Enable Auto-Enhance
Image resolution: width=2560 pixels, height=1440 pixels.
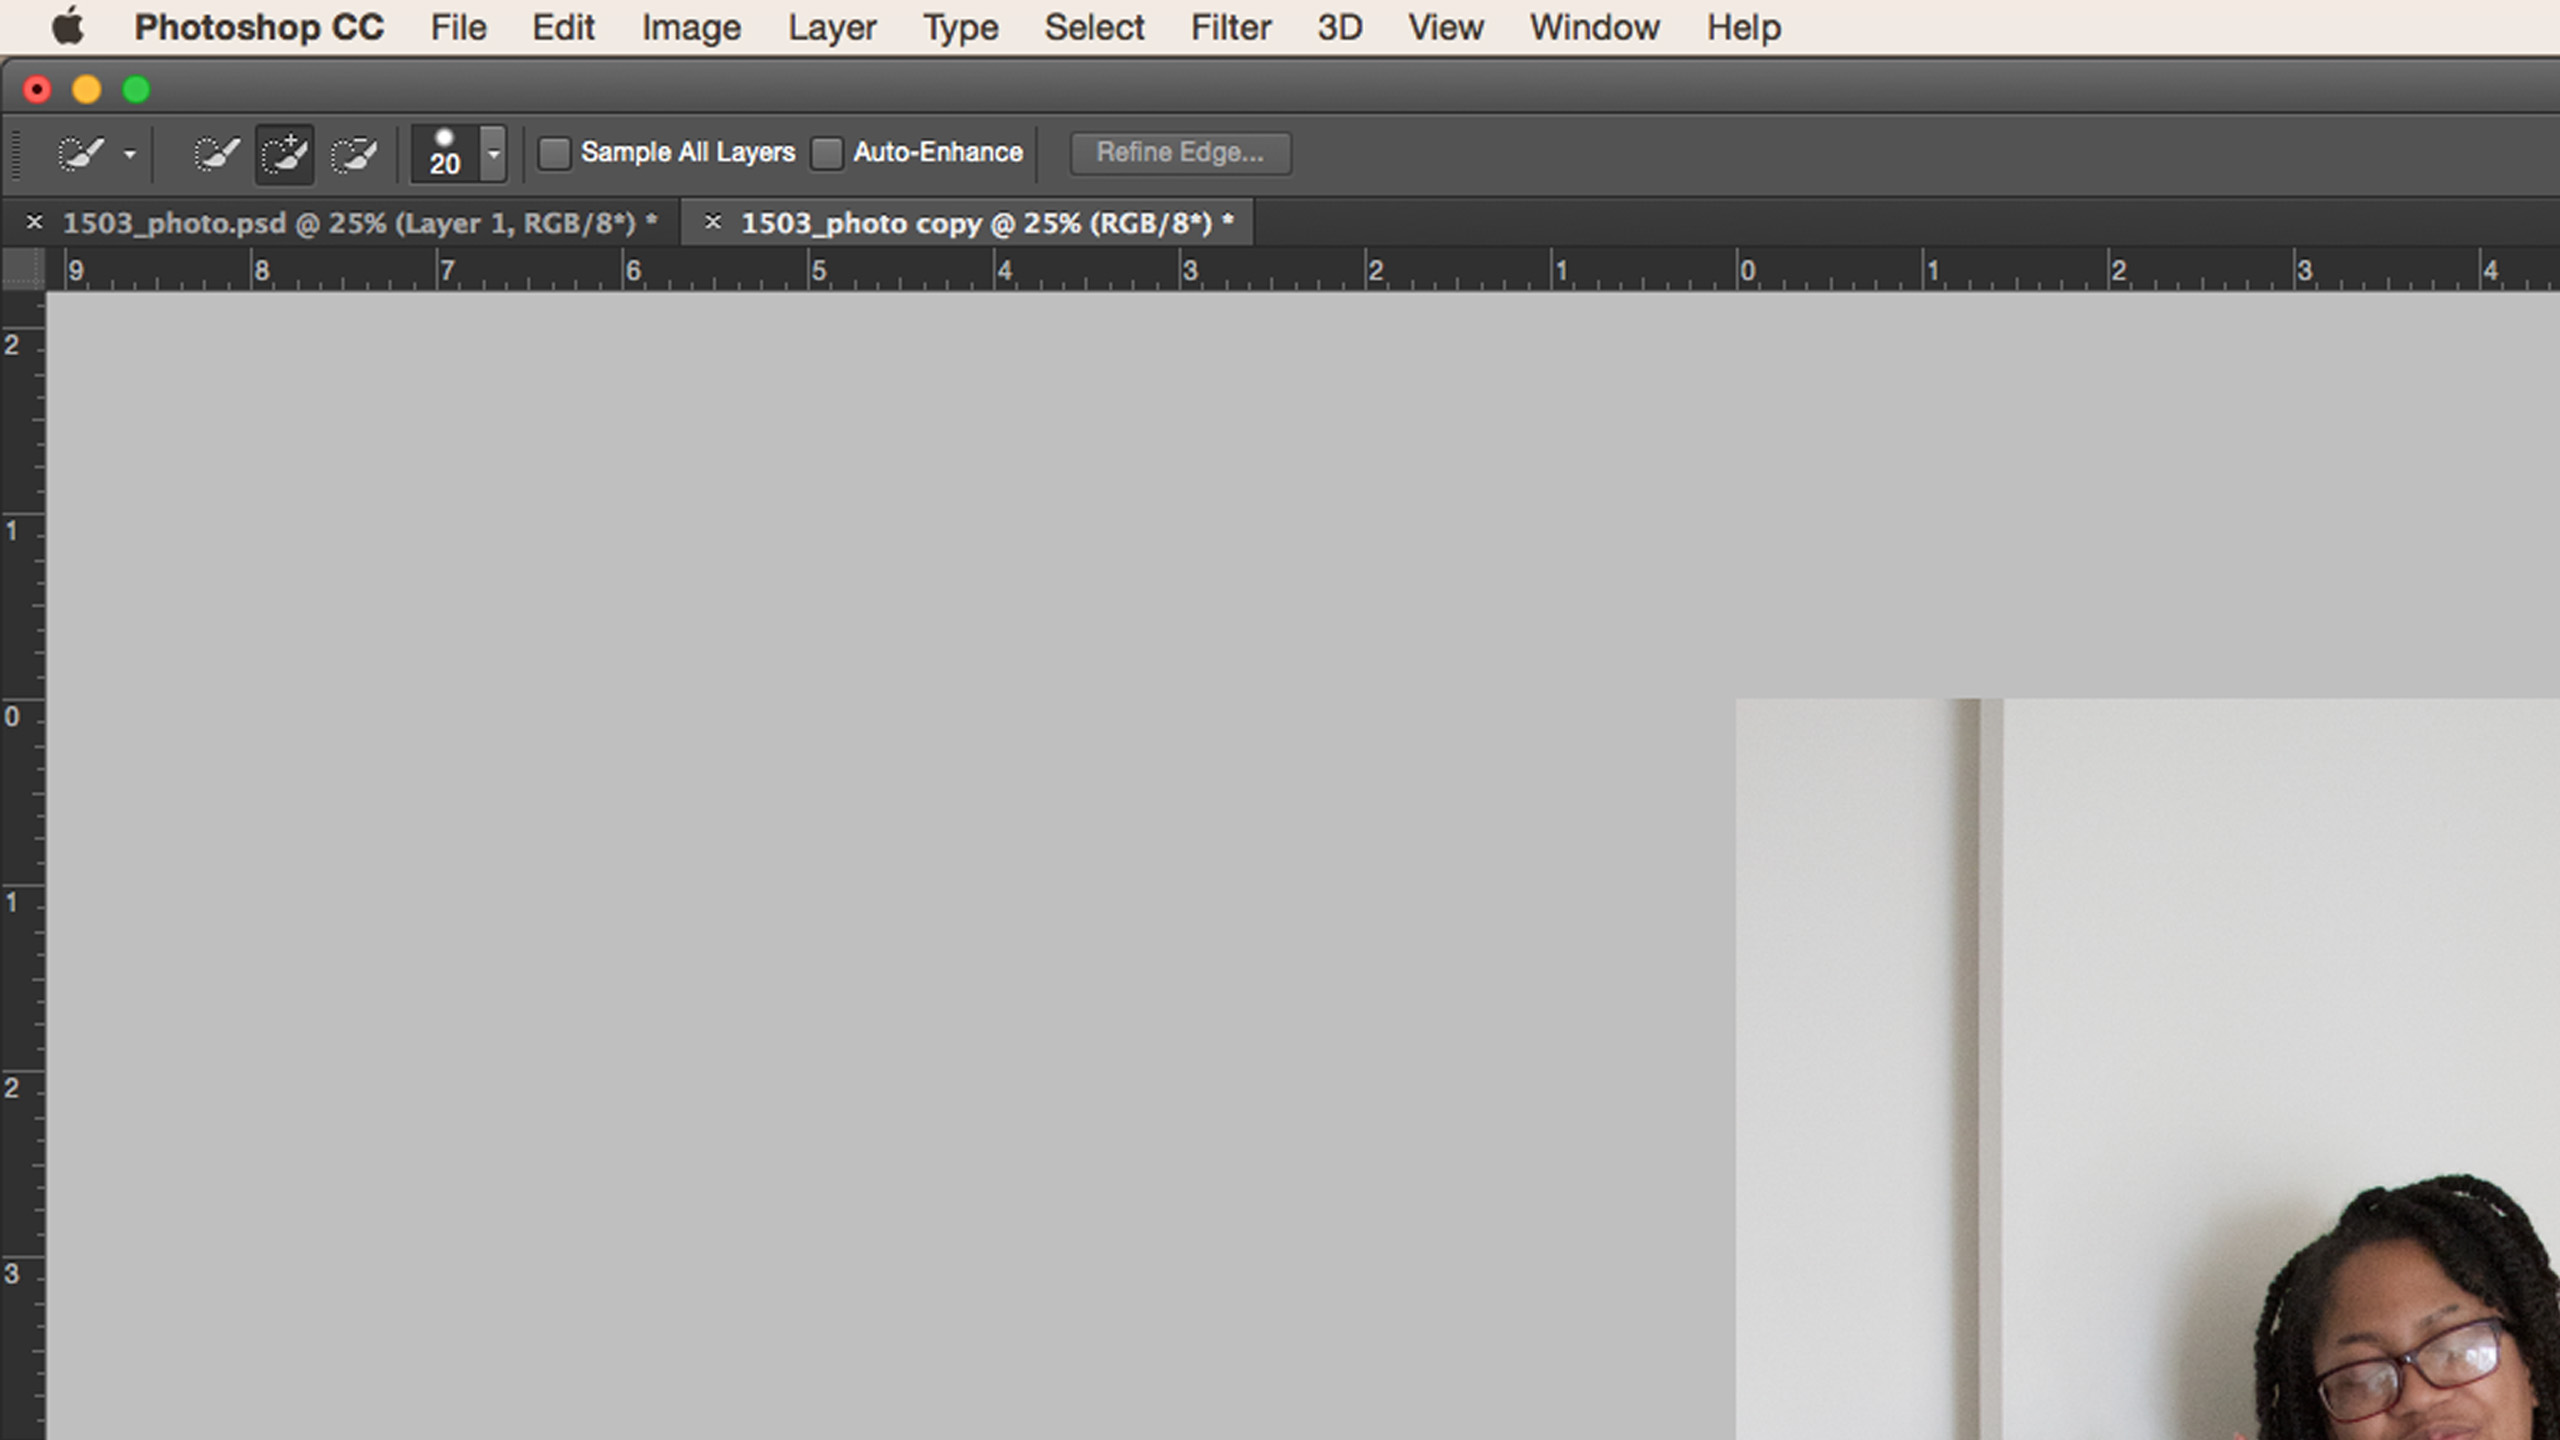pos(827,152)
